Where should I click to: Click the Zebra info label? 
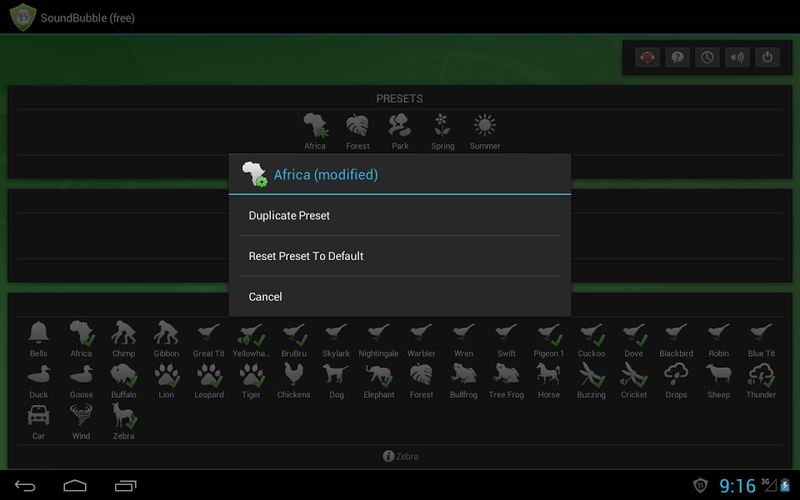[x=401, y=456]
